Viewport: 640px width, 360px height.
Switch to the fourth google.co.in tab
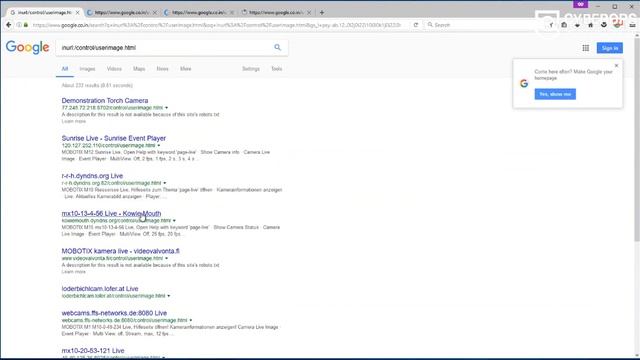point(276,13)
